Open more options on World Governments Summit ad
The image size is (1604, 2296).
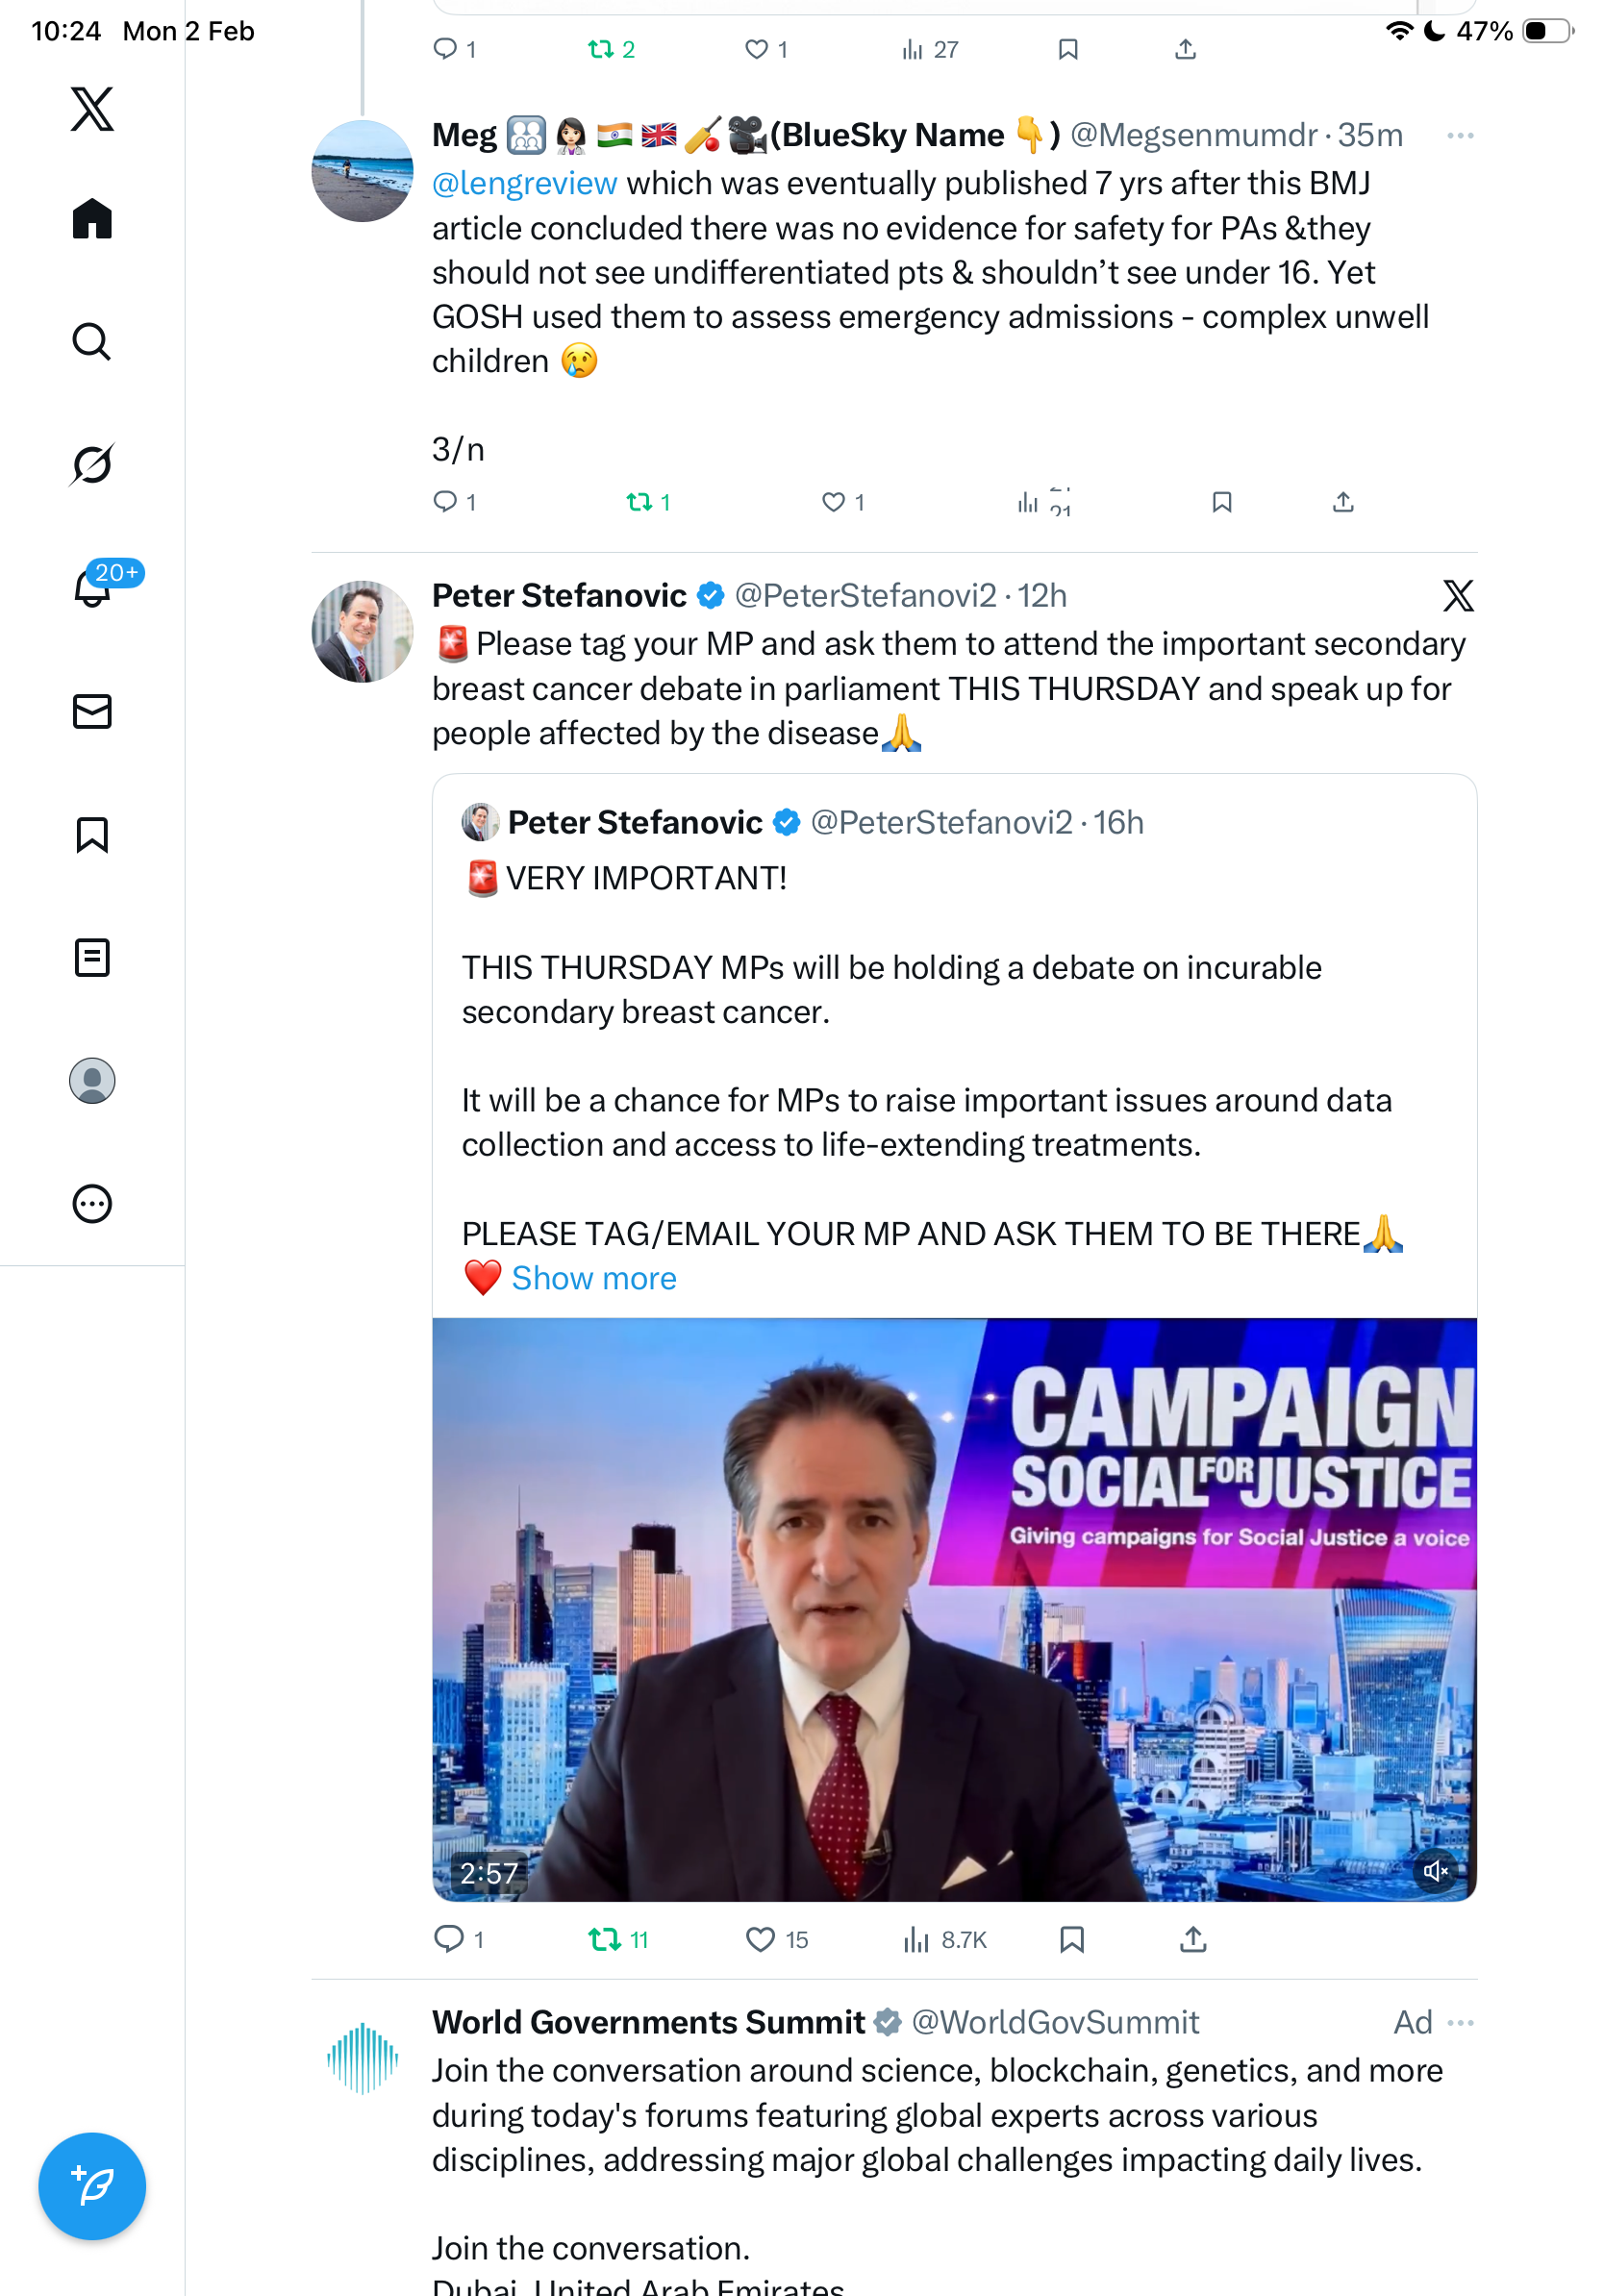click(1460, 2022)
